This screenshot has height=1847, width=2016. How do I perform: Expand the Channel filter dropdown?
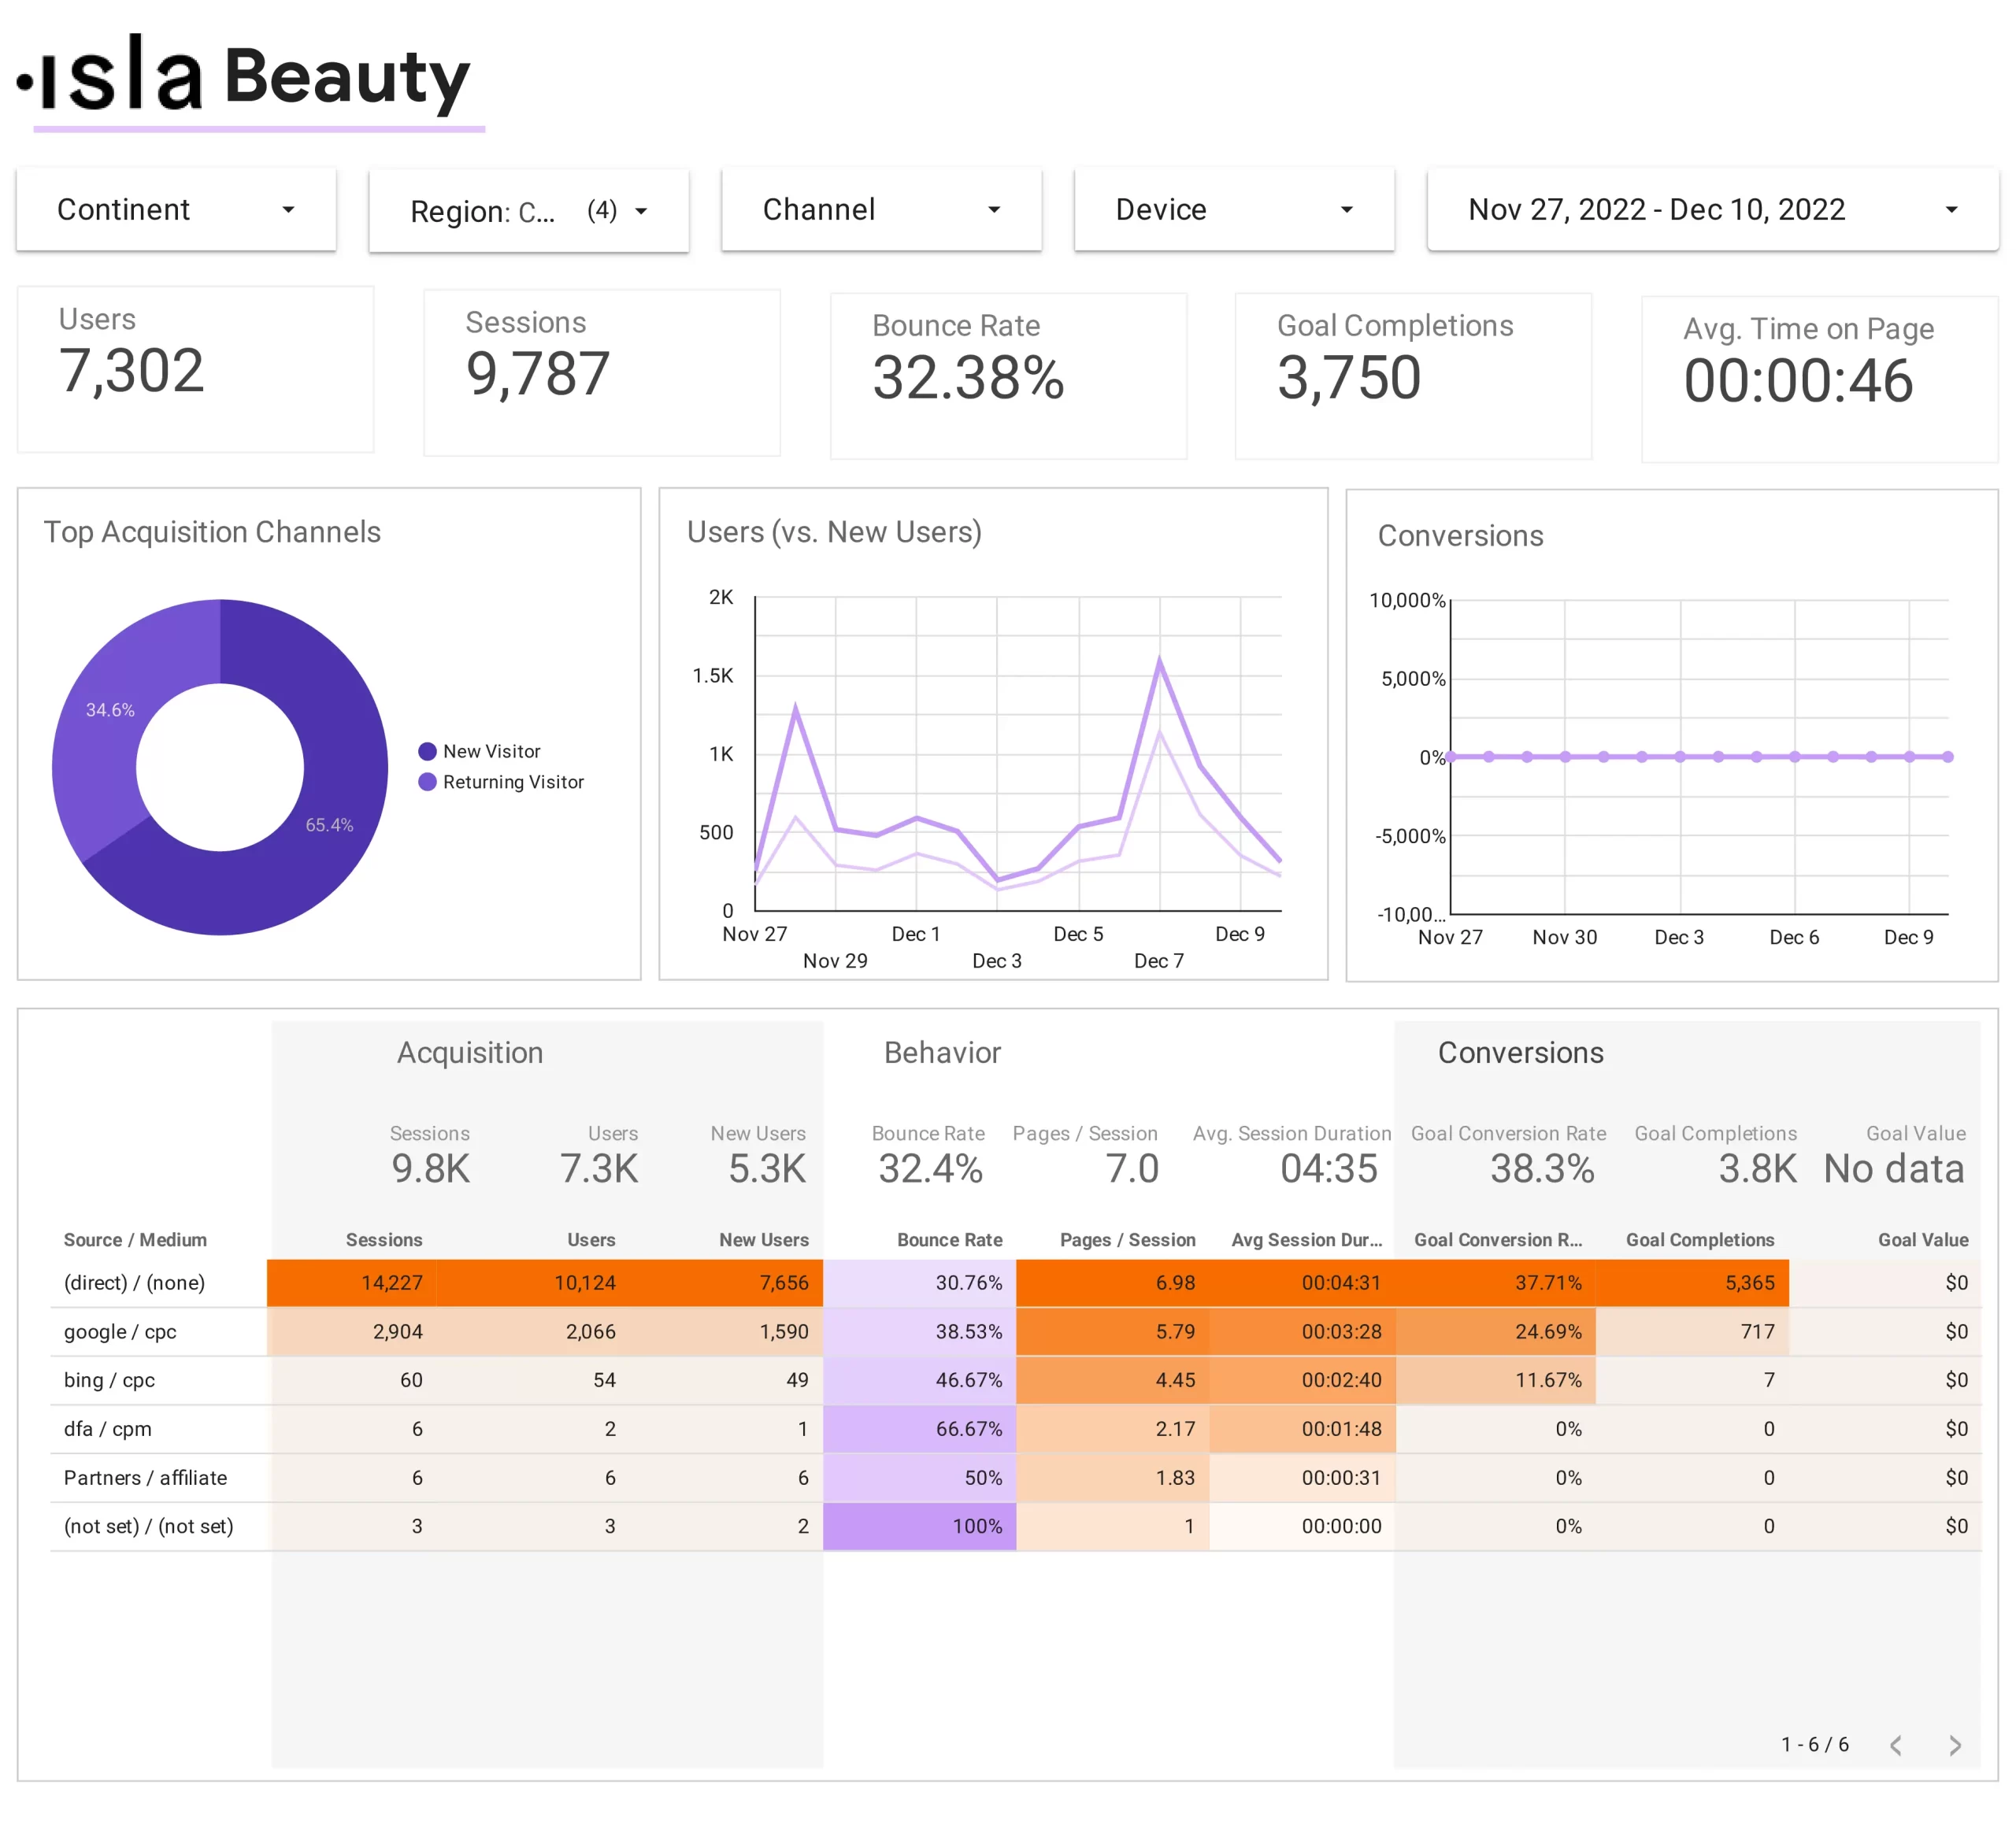click(x=881, y=209)
